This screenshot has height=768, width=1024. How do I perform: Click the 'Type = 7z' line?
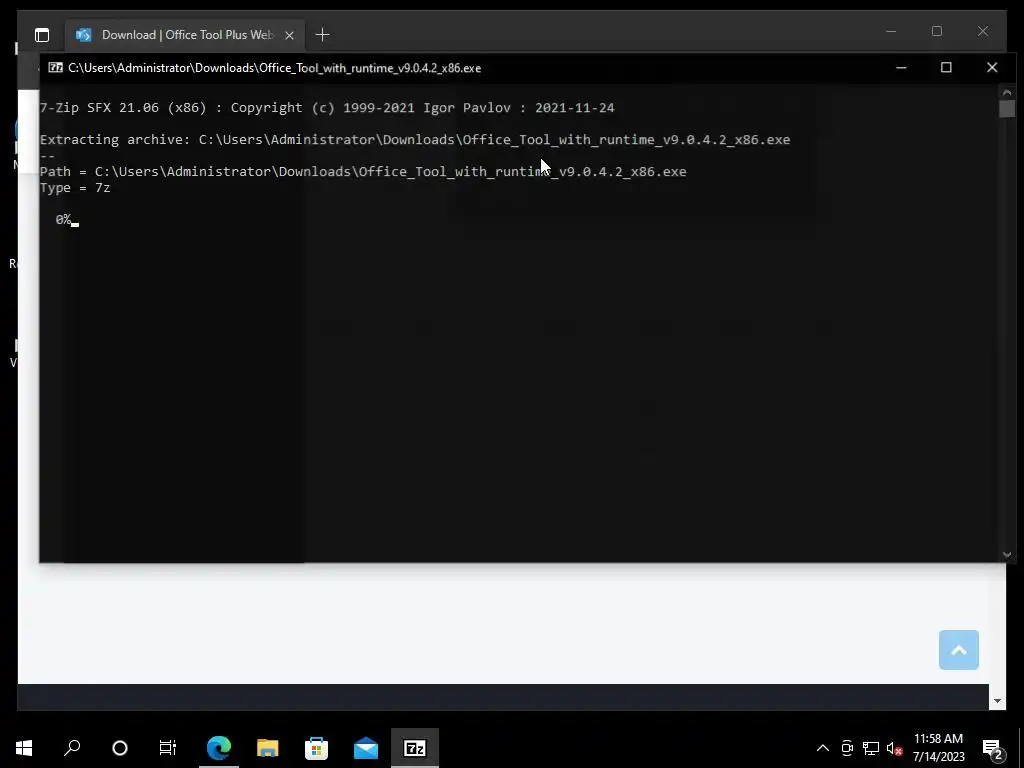tap(75, 188)
